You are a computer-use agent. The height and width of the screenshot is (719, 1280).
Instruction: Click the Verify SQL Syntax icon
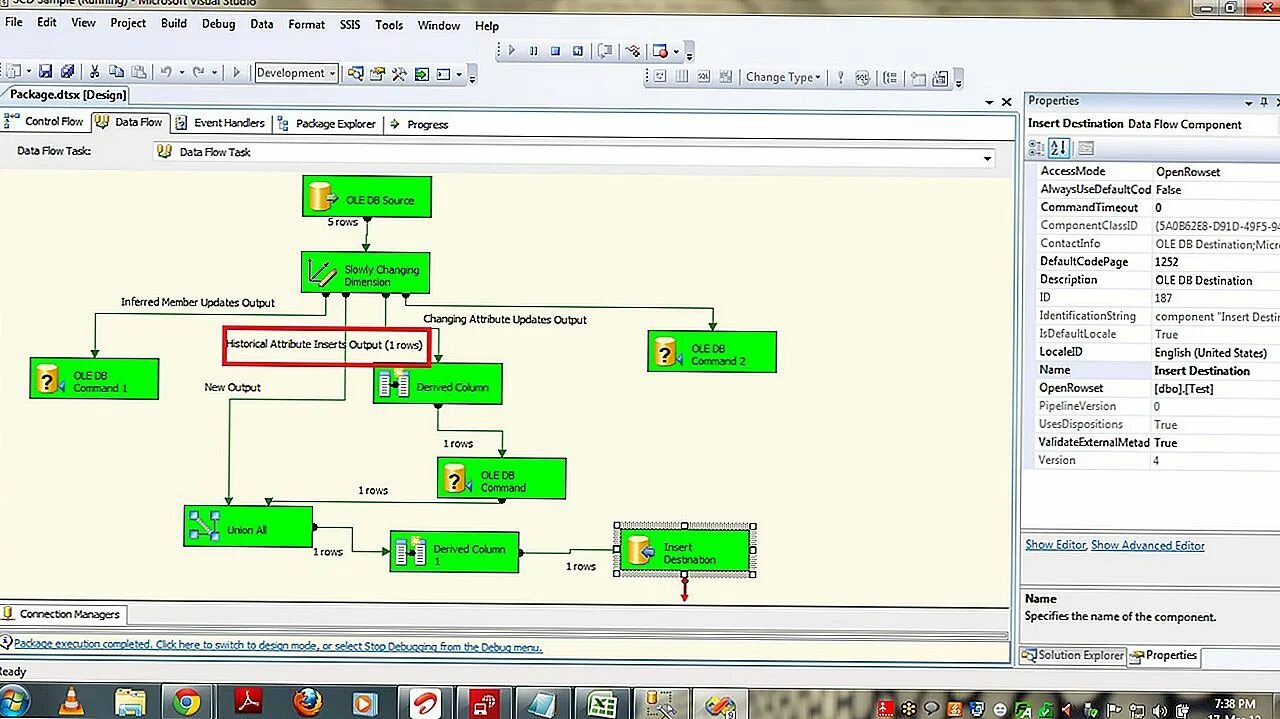(863, 77)
